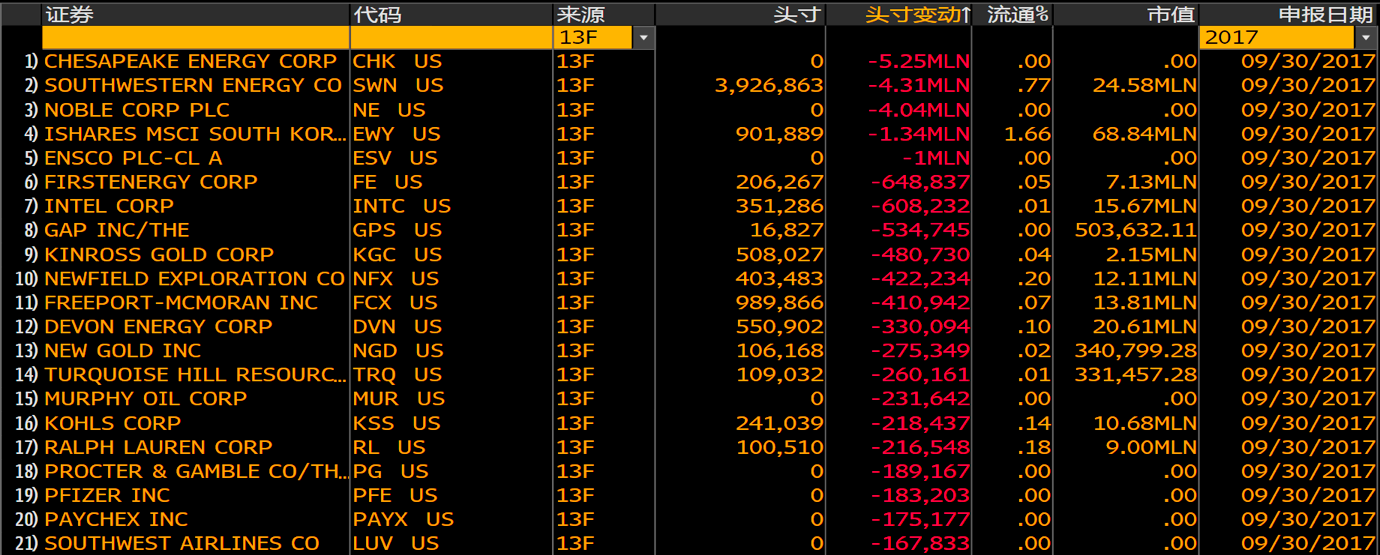This screenshot has height=555, width=1380.
Task: Select RALPH LAUREN CORP security
Action: 158,447
